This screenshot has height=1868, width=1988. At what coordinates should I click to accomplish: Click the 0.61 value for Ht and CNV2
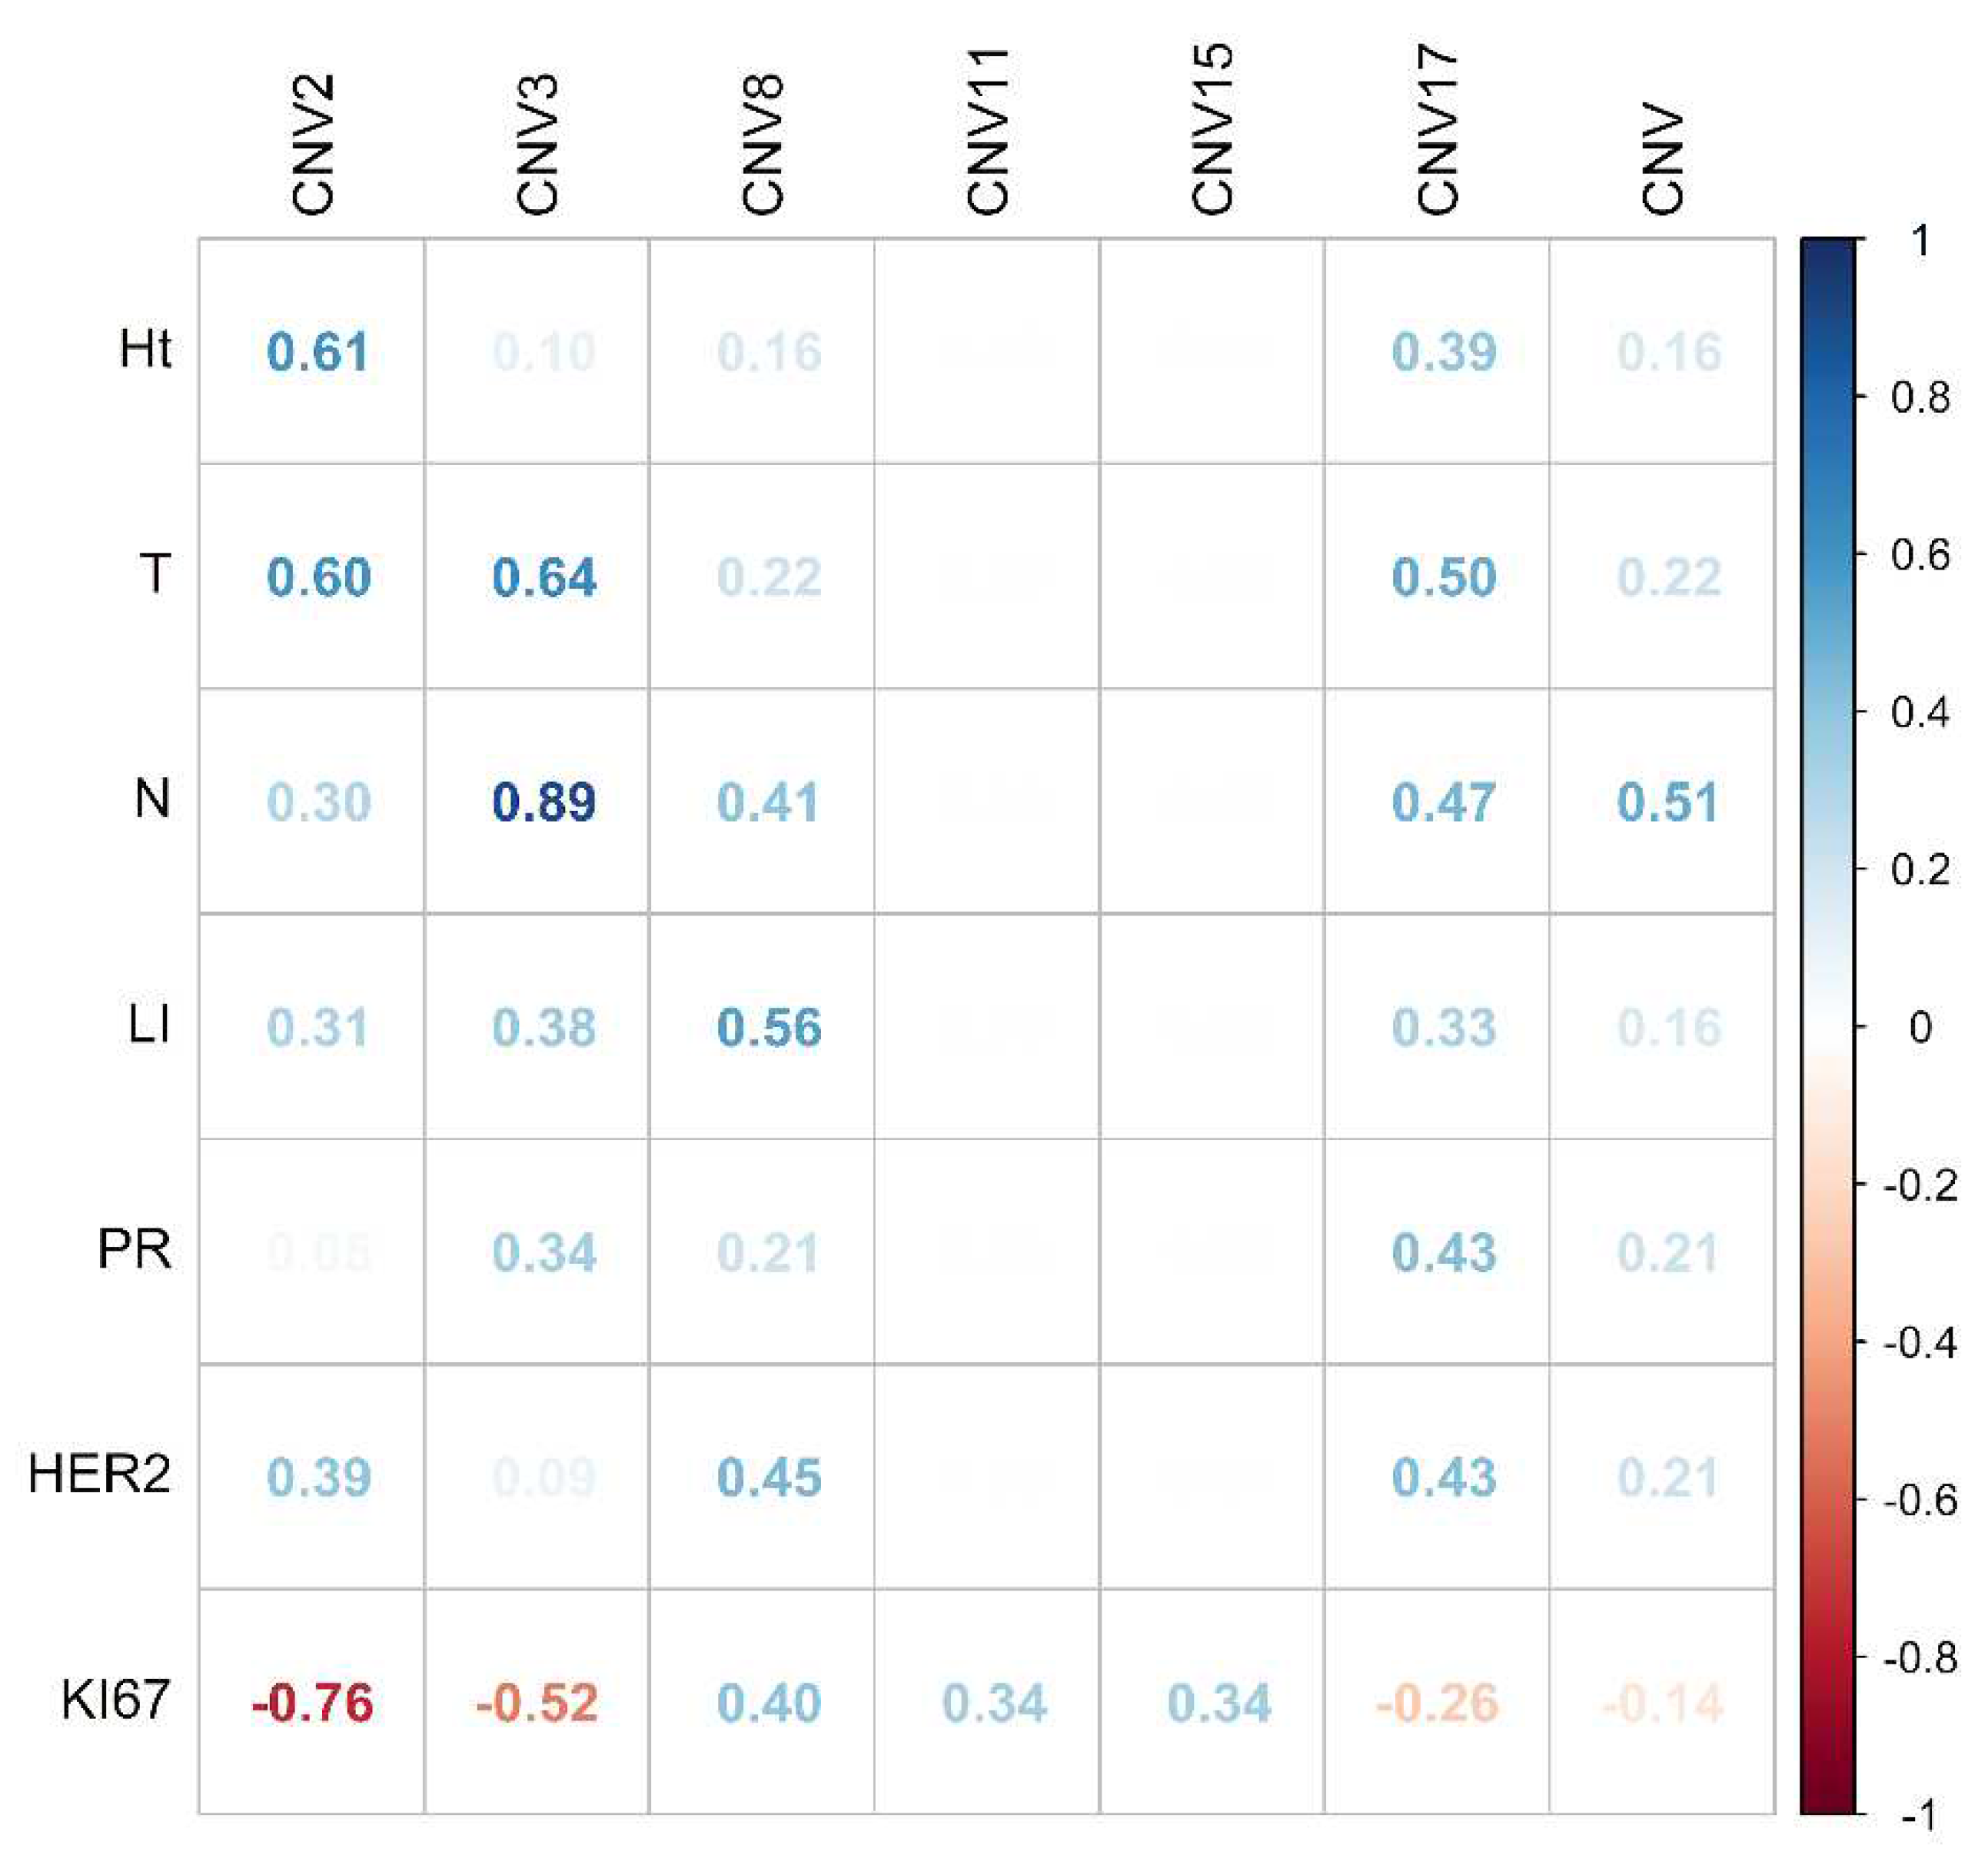(x=318, y=352)
